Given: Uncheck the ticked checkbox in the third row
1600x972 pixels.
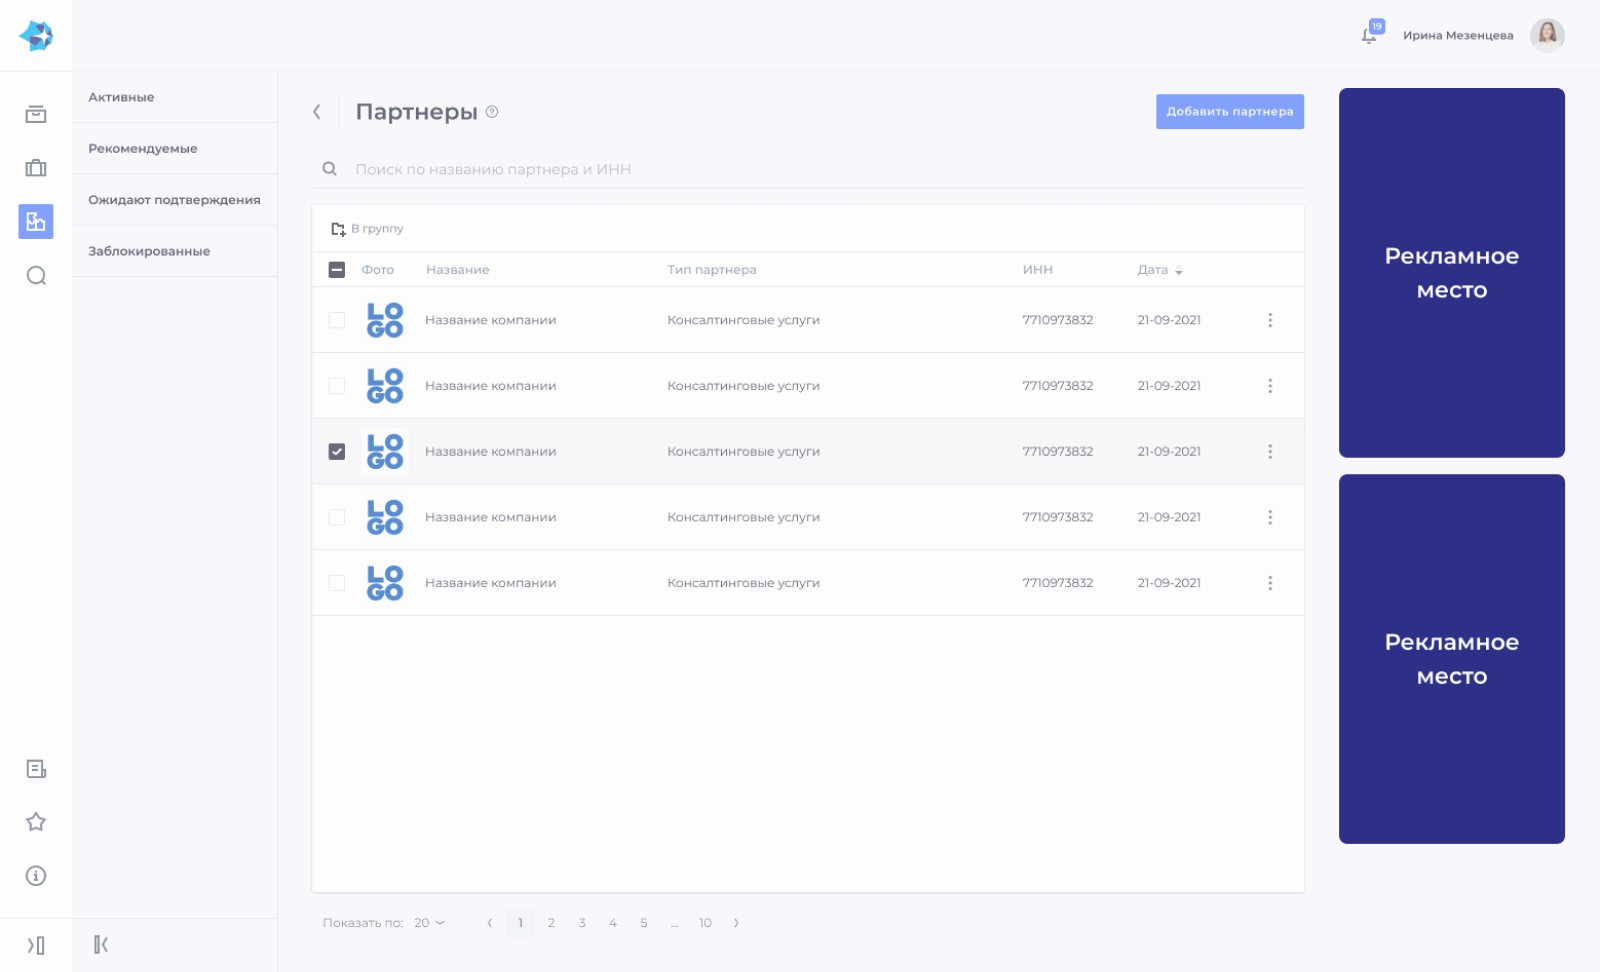Looking at the screenshot, I should tap(337, 451).
